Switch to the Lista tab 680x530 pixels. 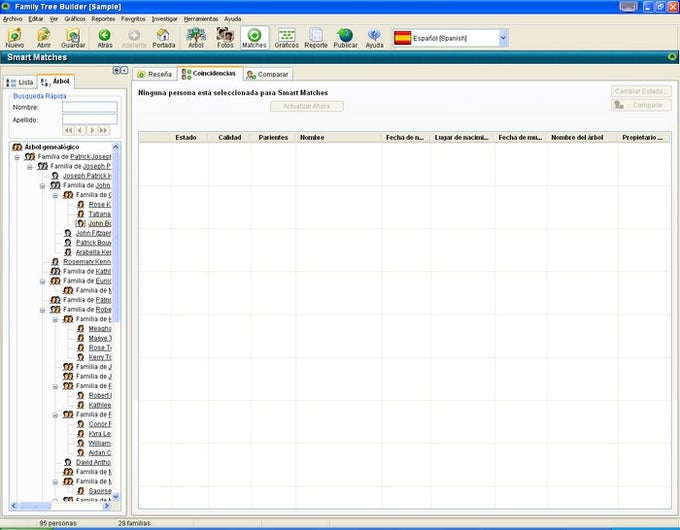[x=20, y=82]
